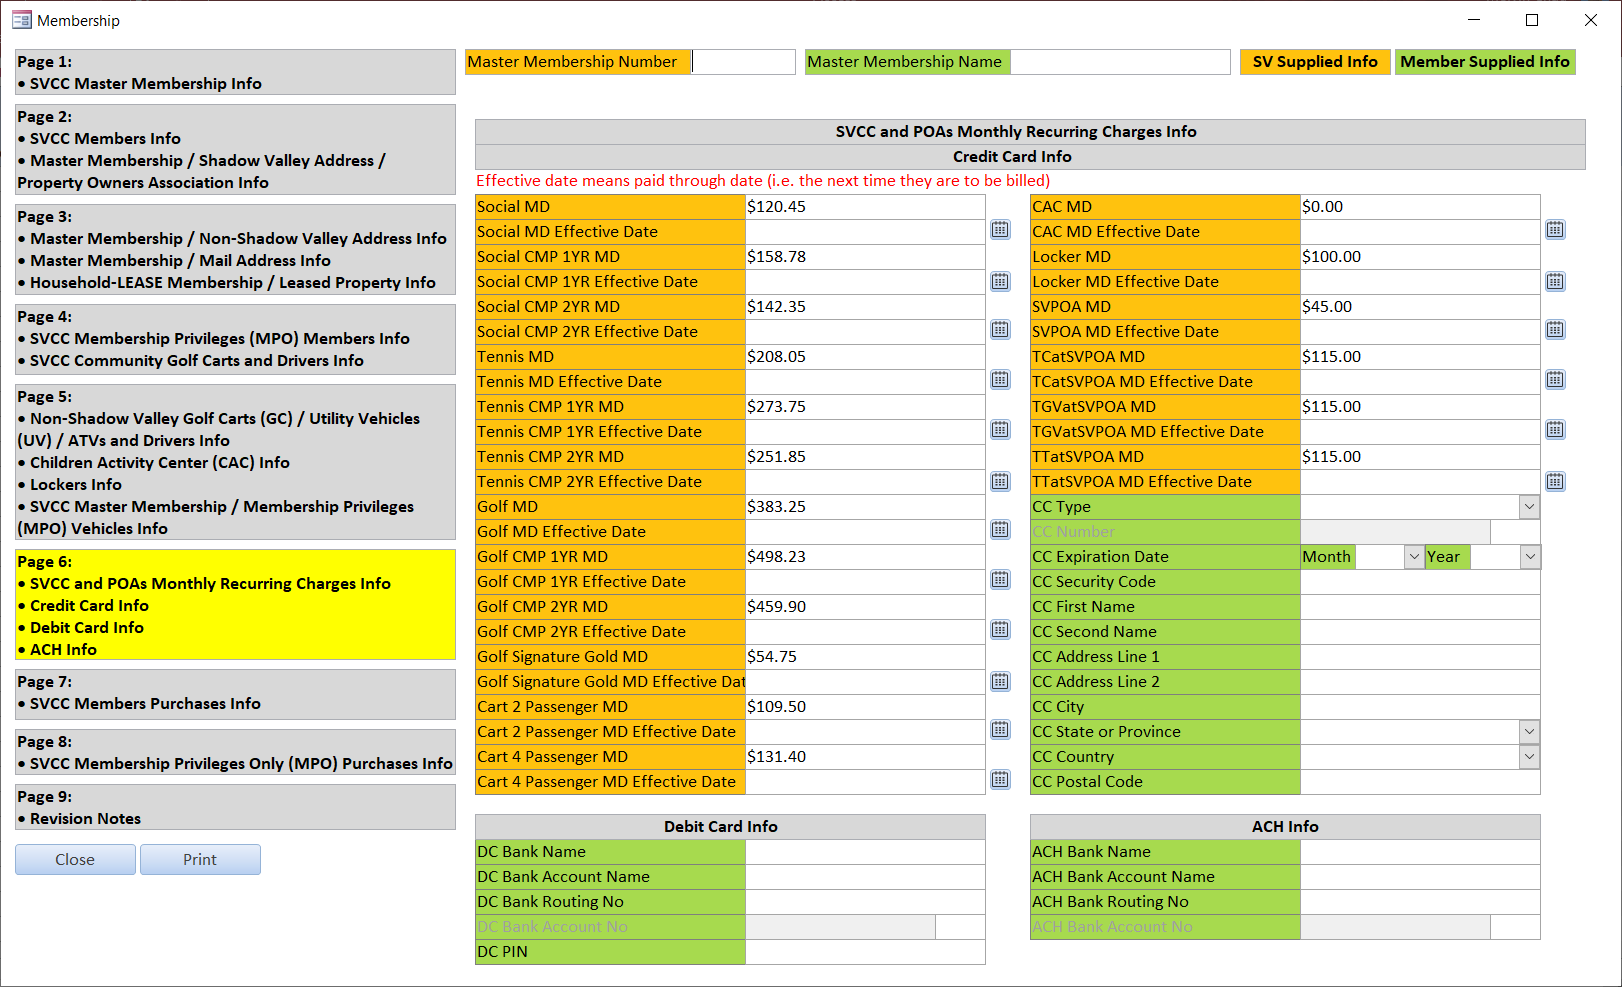Click the Master Membership Number field
The width and height of the screenshot is (1622, 987).
pos(743,62)
